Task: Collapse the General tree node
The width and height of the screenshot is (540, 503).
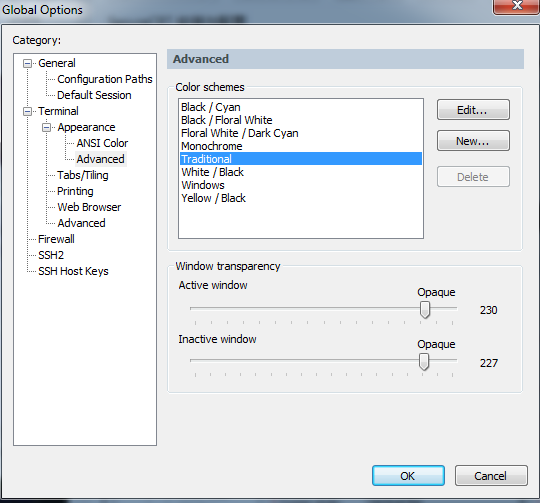Action: pos(27,63)
